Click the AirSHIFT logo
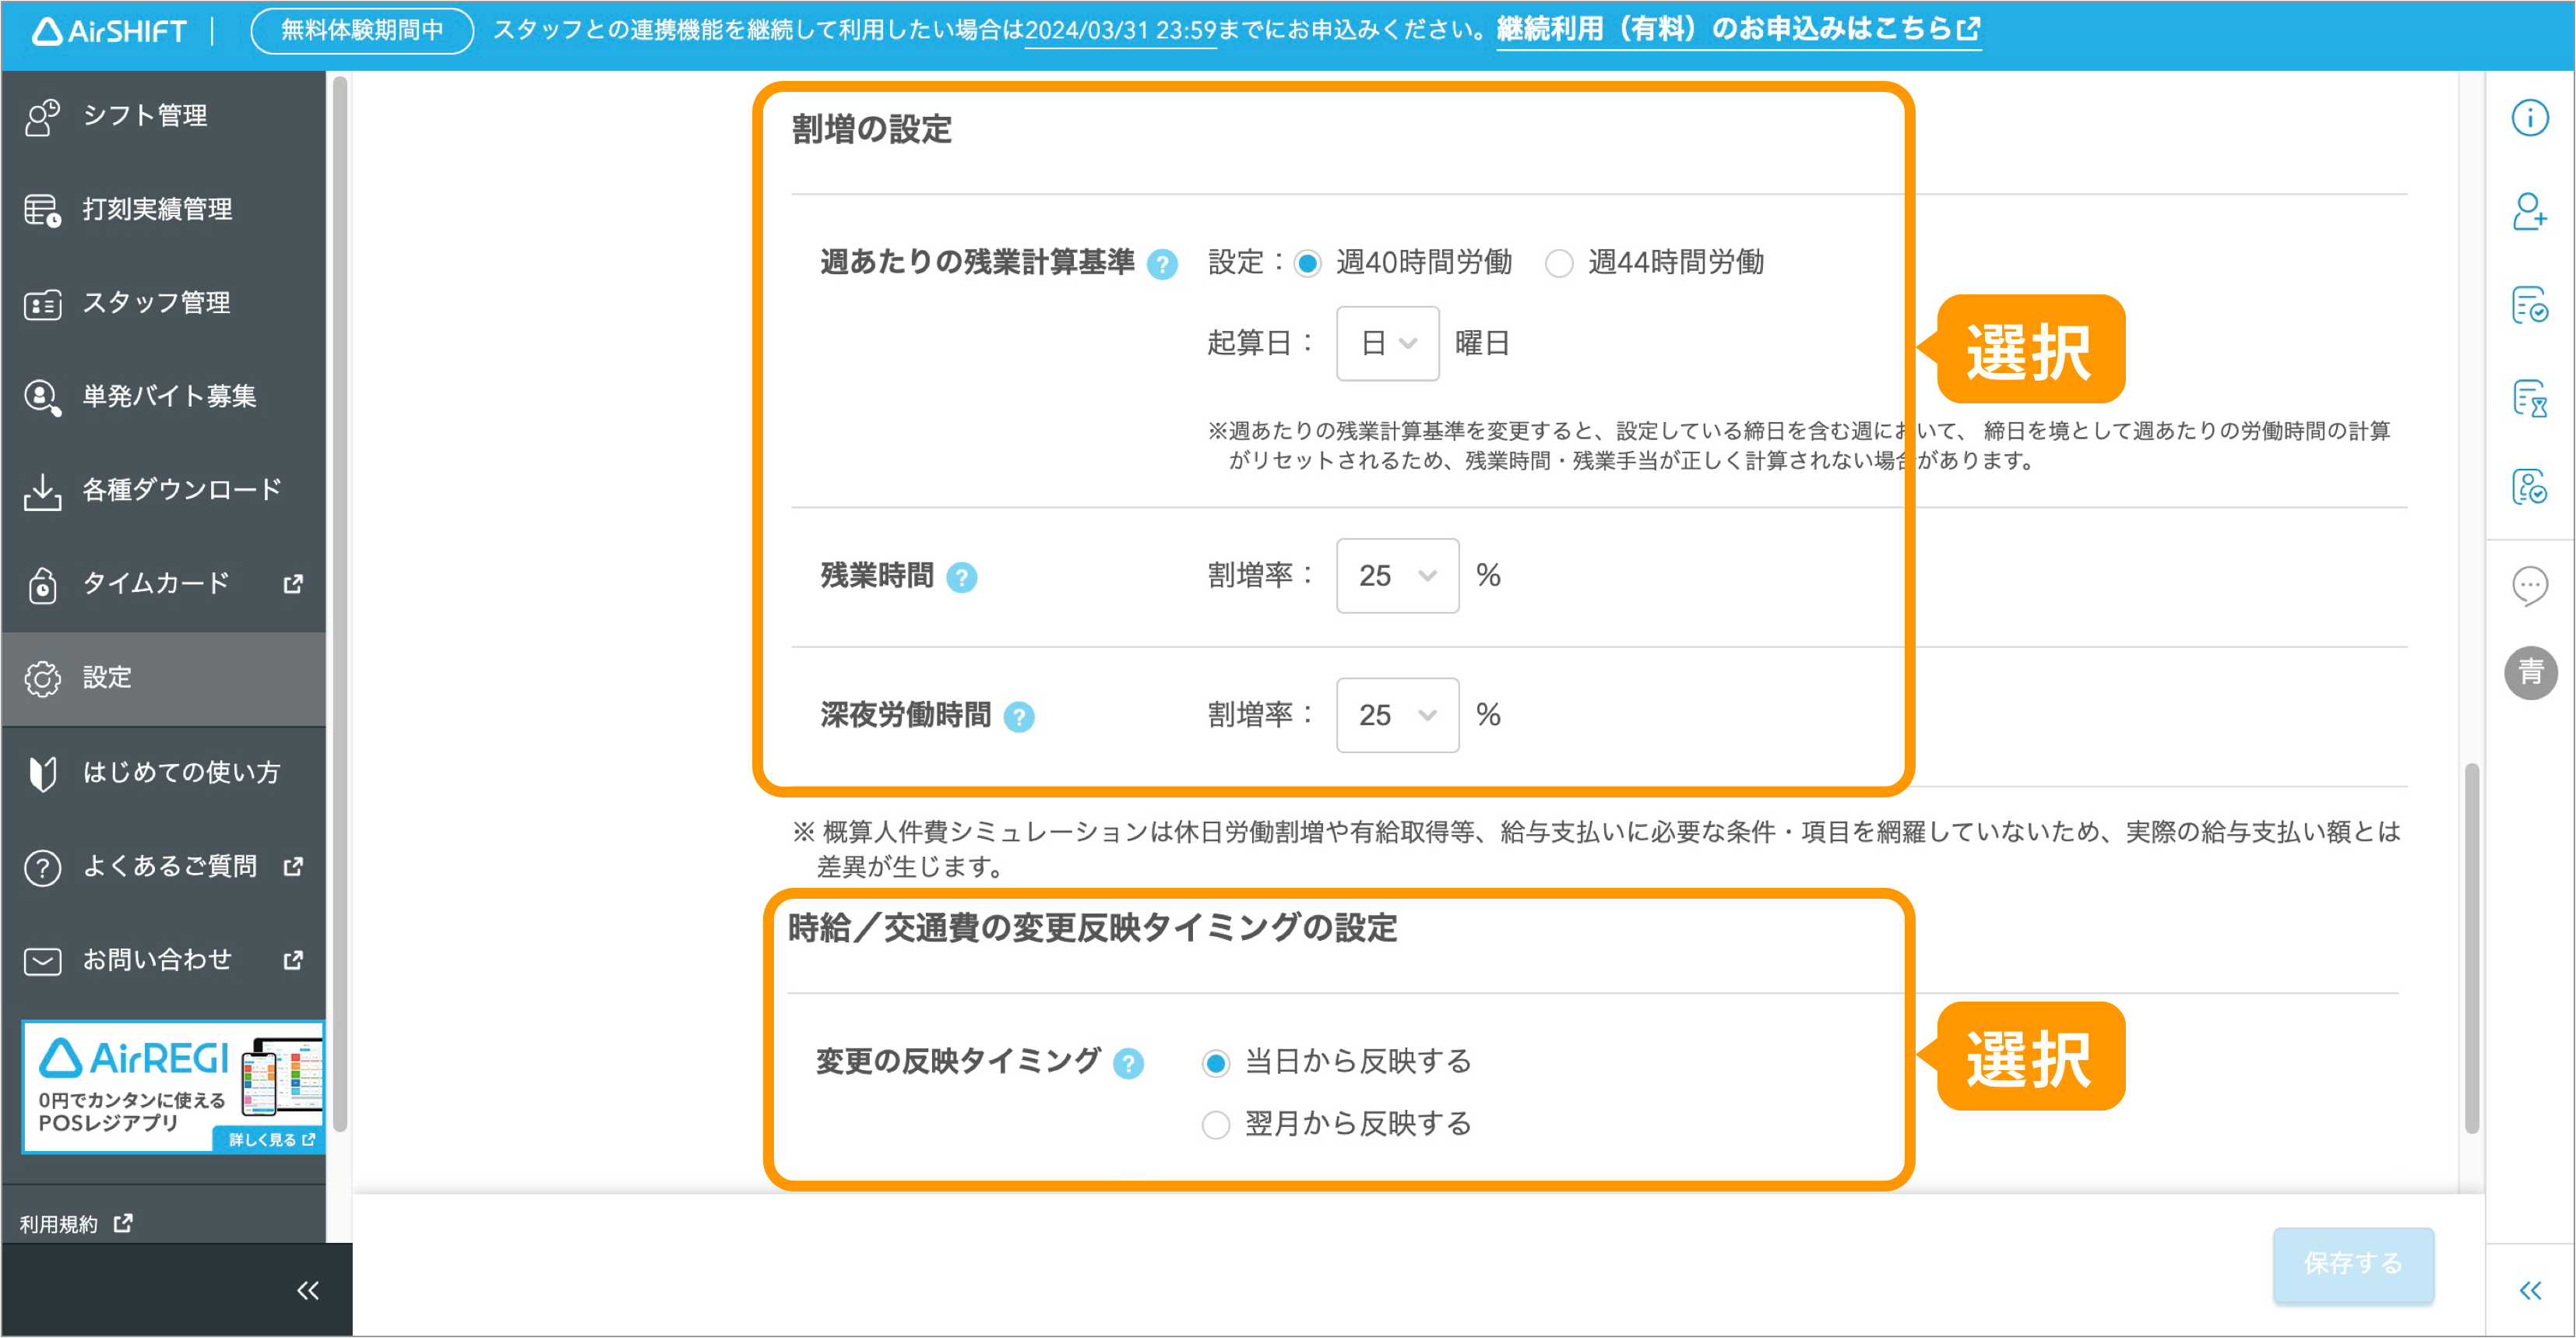Image resolution: width=2576 pixels, height=1338 pixels. (x=109, y=31)
